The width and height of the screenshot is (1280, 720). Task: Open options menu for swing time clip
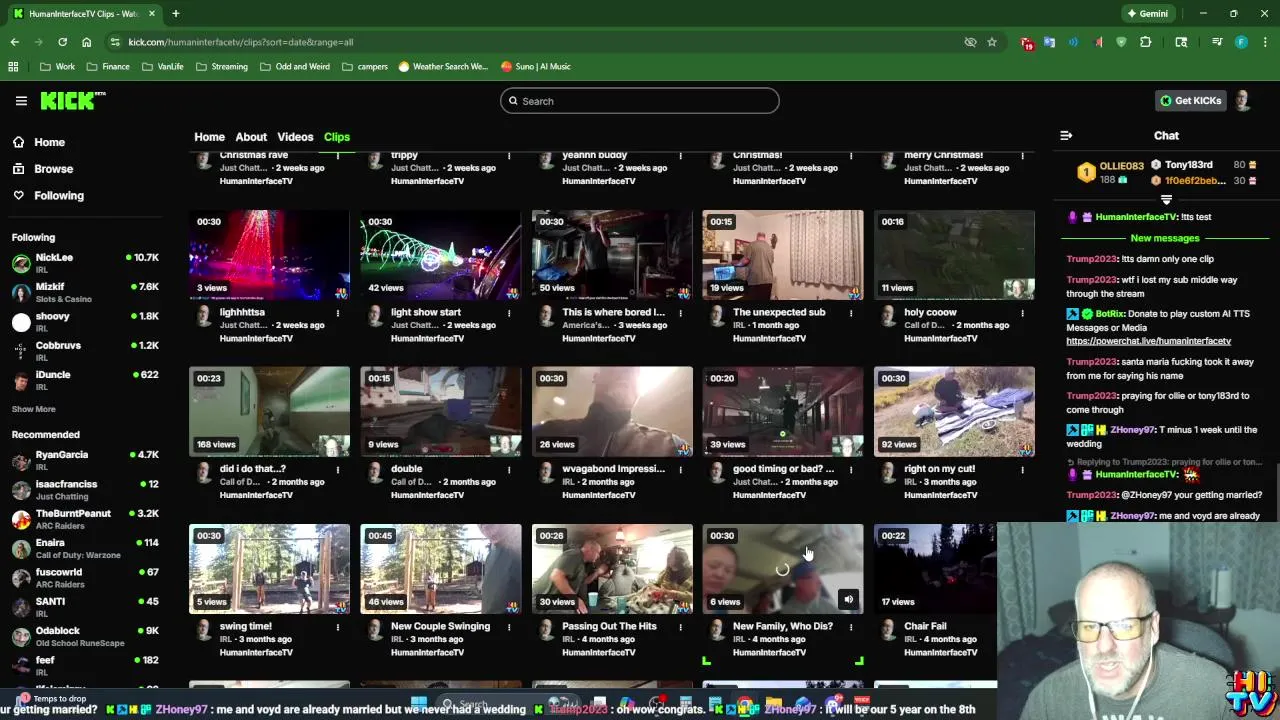click(x=338, y=627)
